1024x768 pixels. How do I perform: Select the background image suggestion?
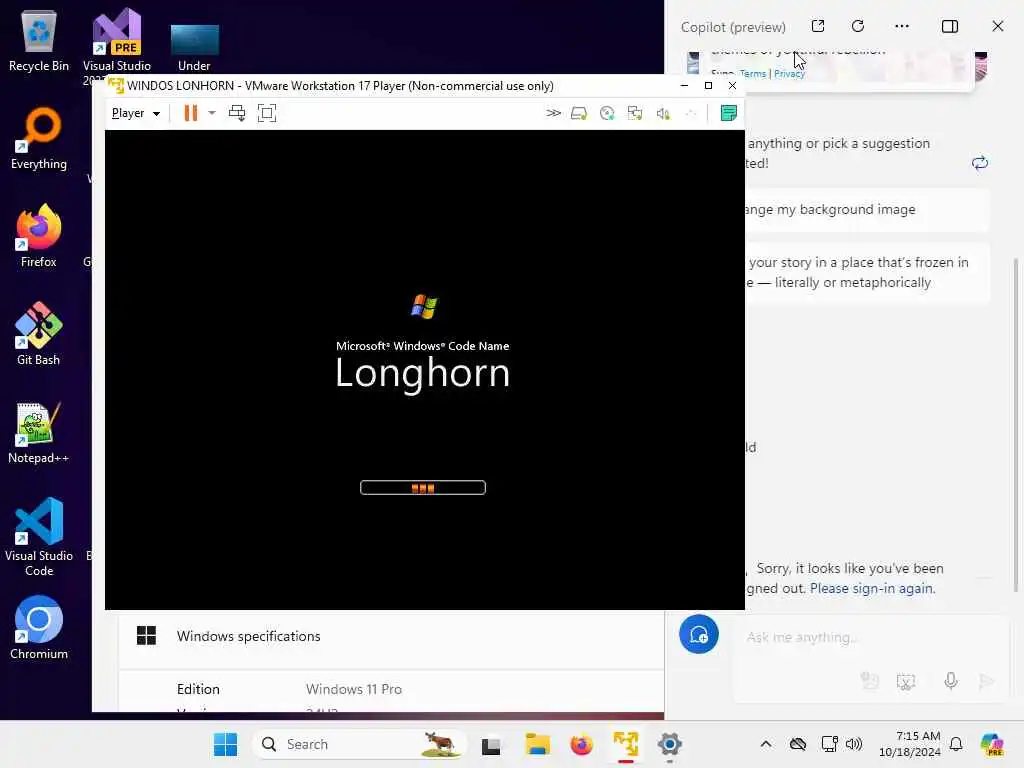[867, 210]
